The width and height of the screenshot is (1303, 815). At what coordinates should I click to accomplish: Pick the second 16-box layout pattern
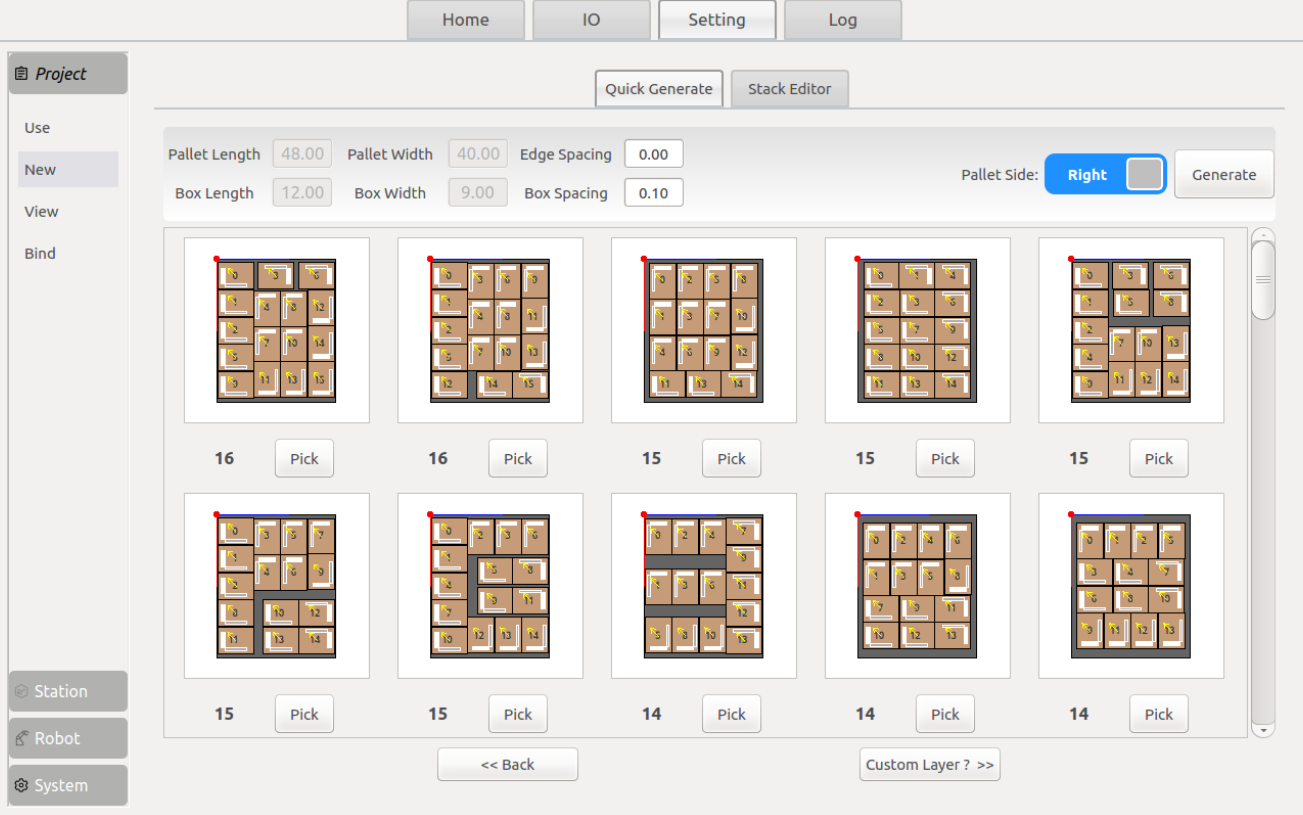coord(518,459)
